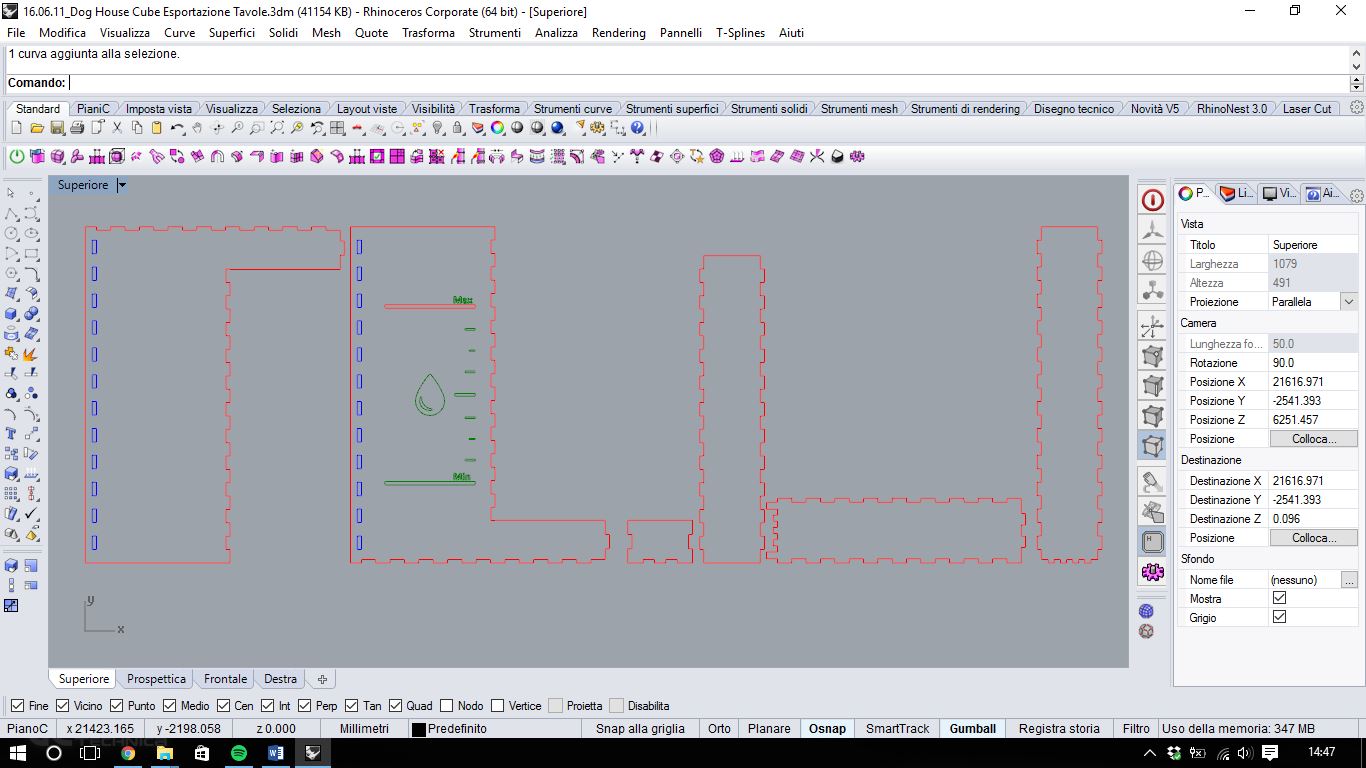Toggle the Cen osnap checkbox
Screen dimensions: 1366x768
pos(223,706)
